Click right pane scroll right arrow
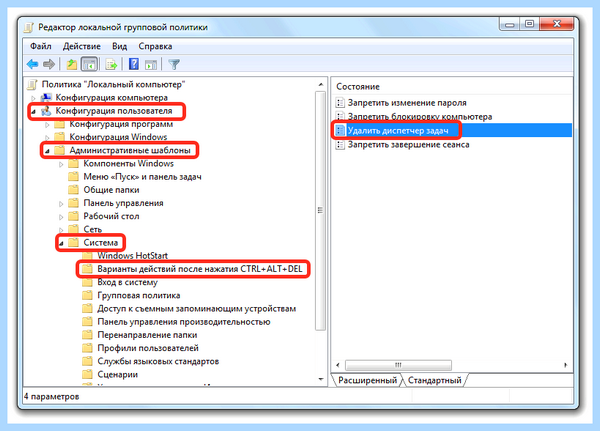Image resolution: width=600 pixels, height=431 pixels. click(x=565, y=365)
